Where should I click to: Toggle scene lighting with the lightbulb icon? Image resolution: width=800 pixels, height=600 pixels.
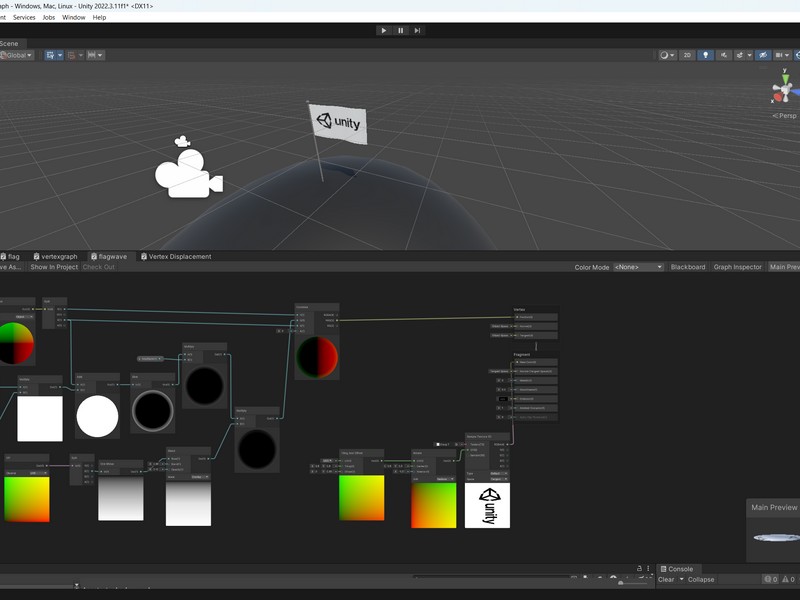[x=706, y=55]
